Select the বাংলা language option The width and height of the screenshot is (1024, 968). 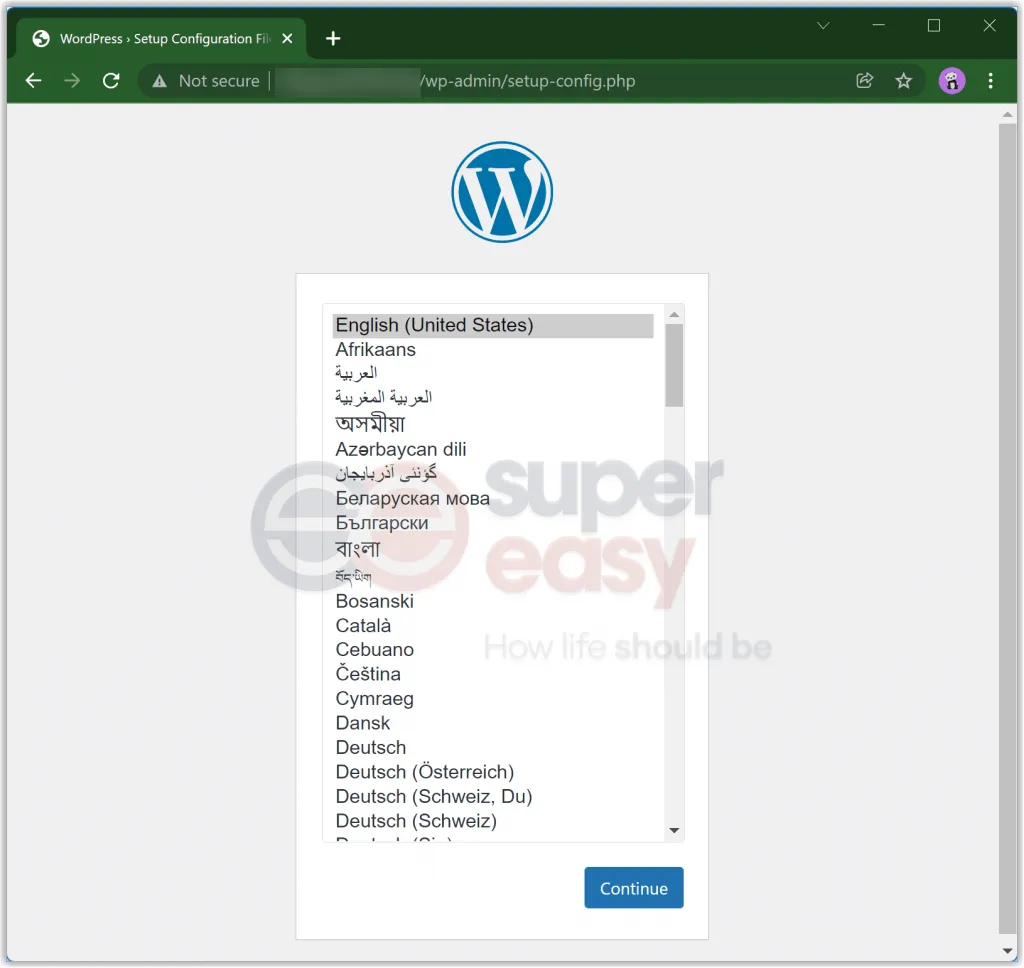(x=493, y=549)
